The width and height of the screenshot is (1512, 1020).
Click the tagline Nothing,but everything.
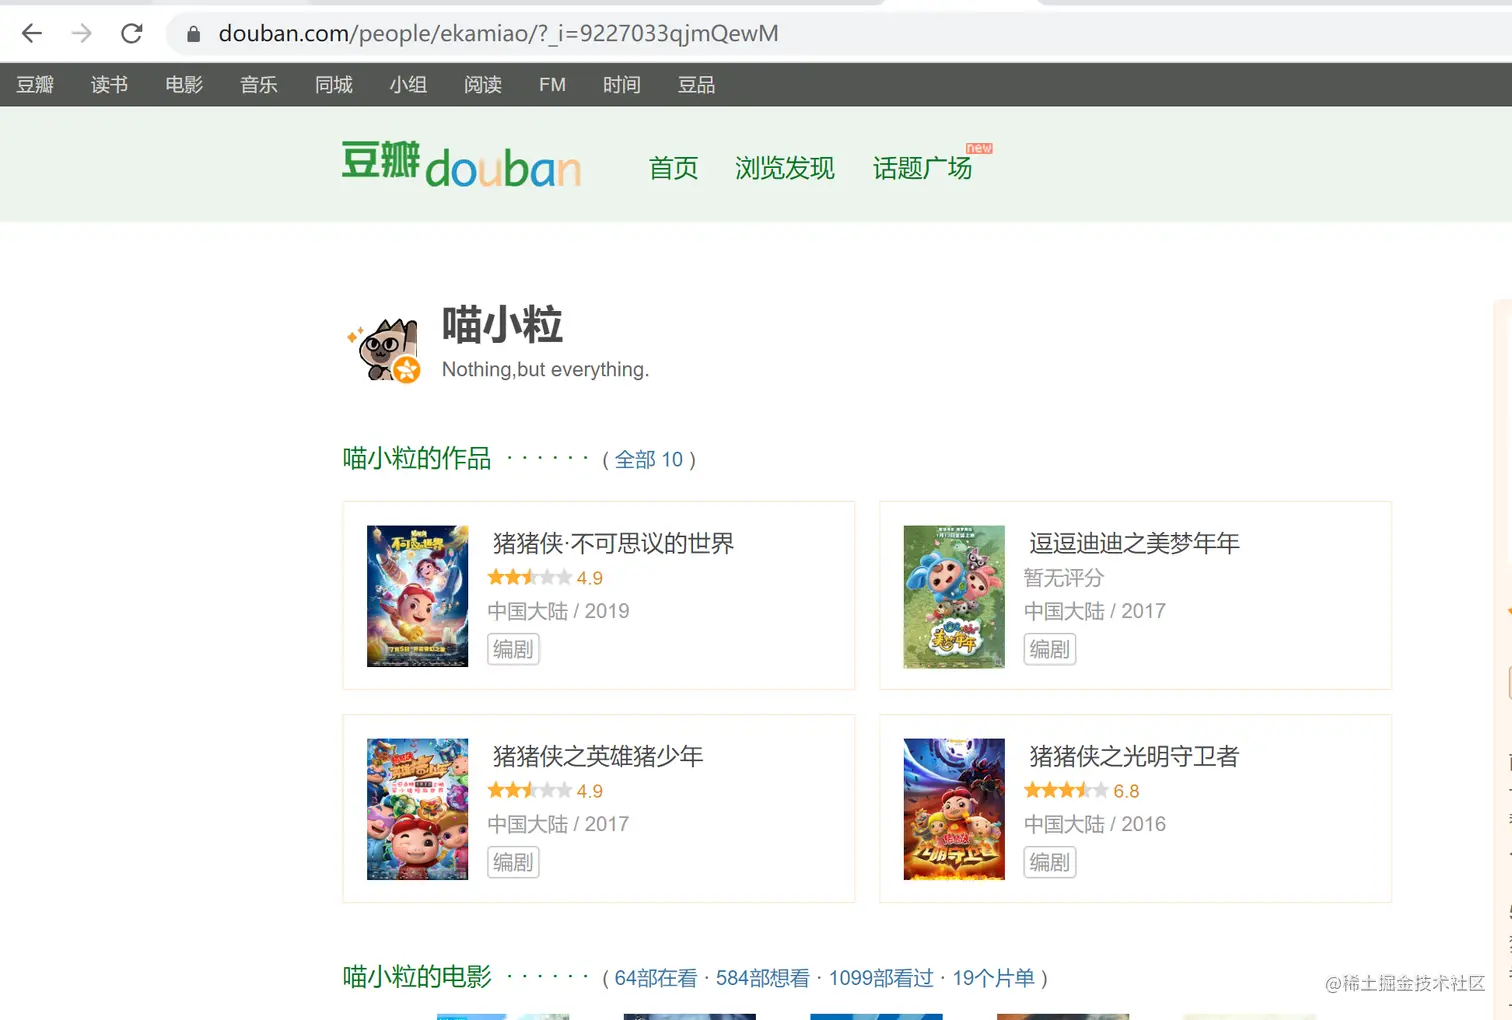pyautogui.click(x=545, y=370)
